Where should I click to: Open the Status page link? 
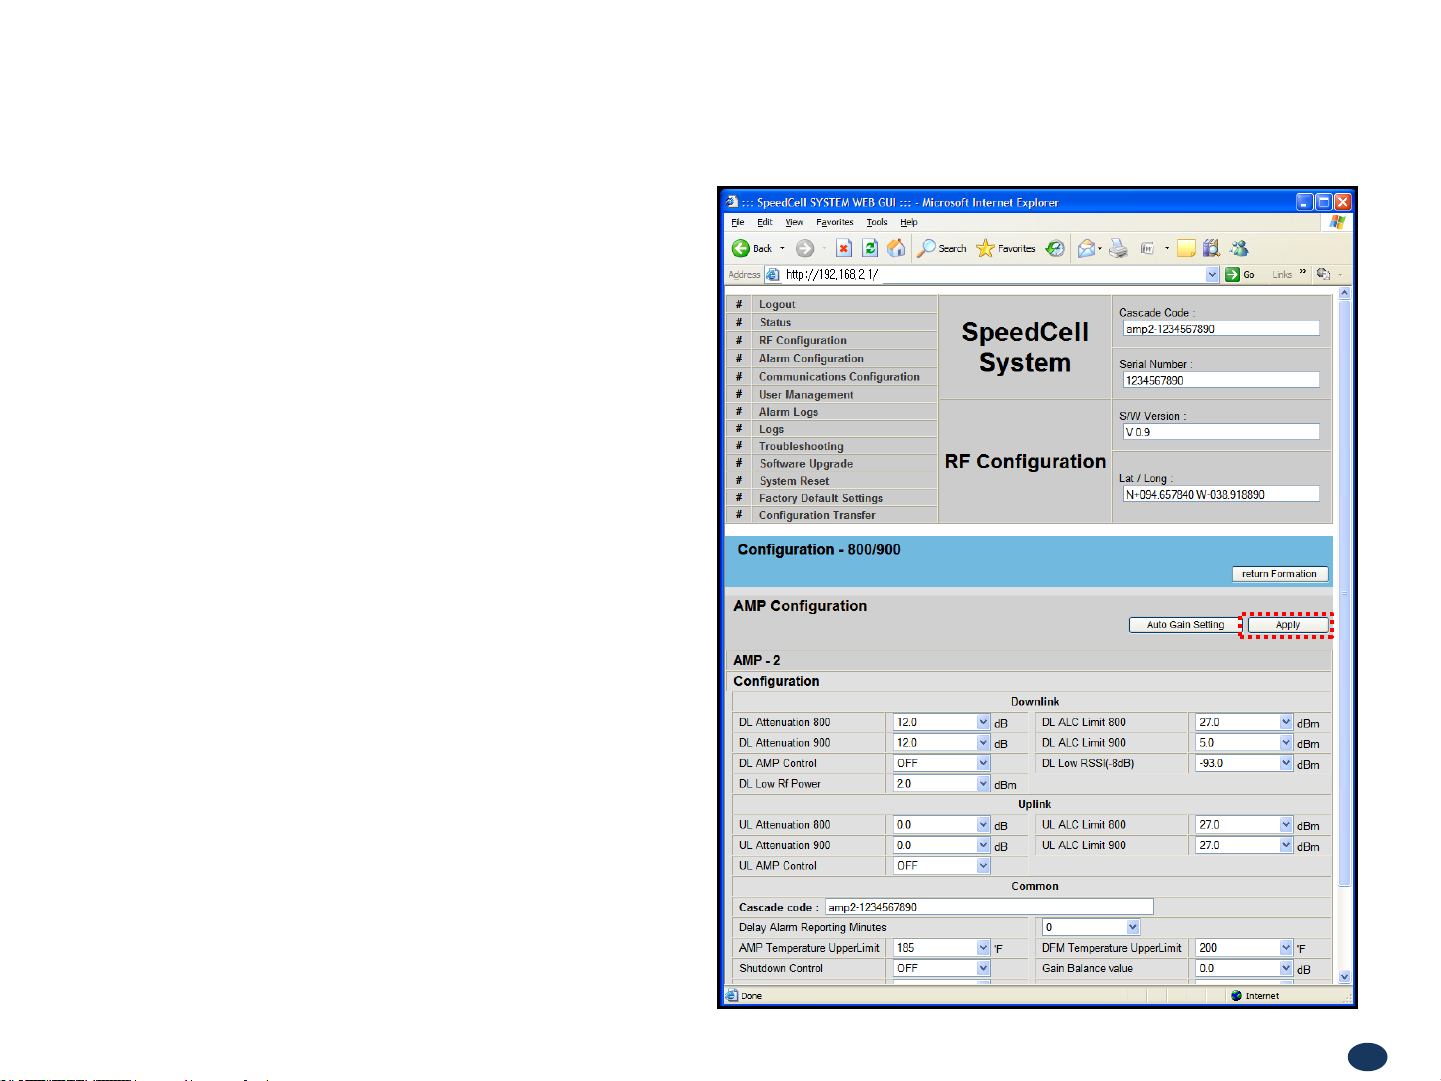point(775,322)
